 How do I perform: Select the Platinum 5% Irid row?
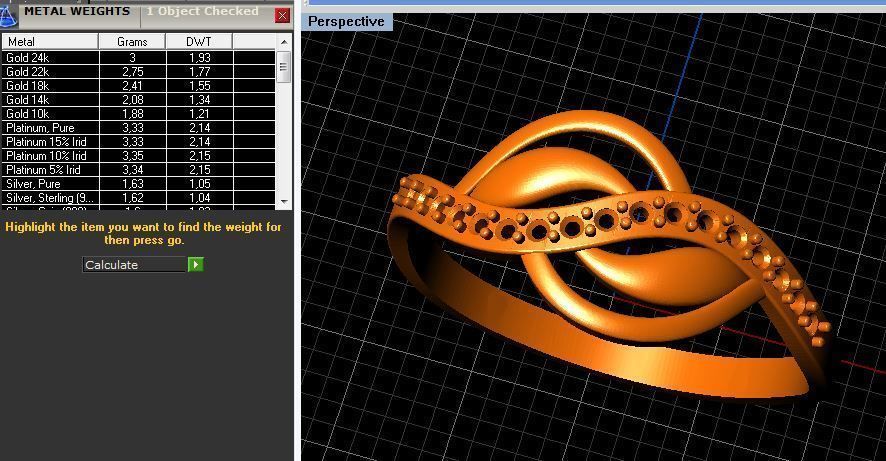(138, 169)
